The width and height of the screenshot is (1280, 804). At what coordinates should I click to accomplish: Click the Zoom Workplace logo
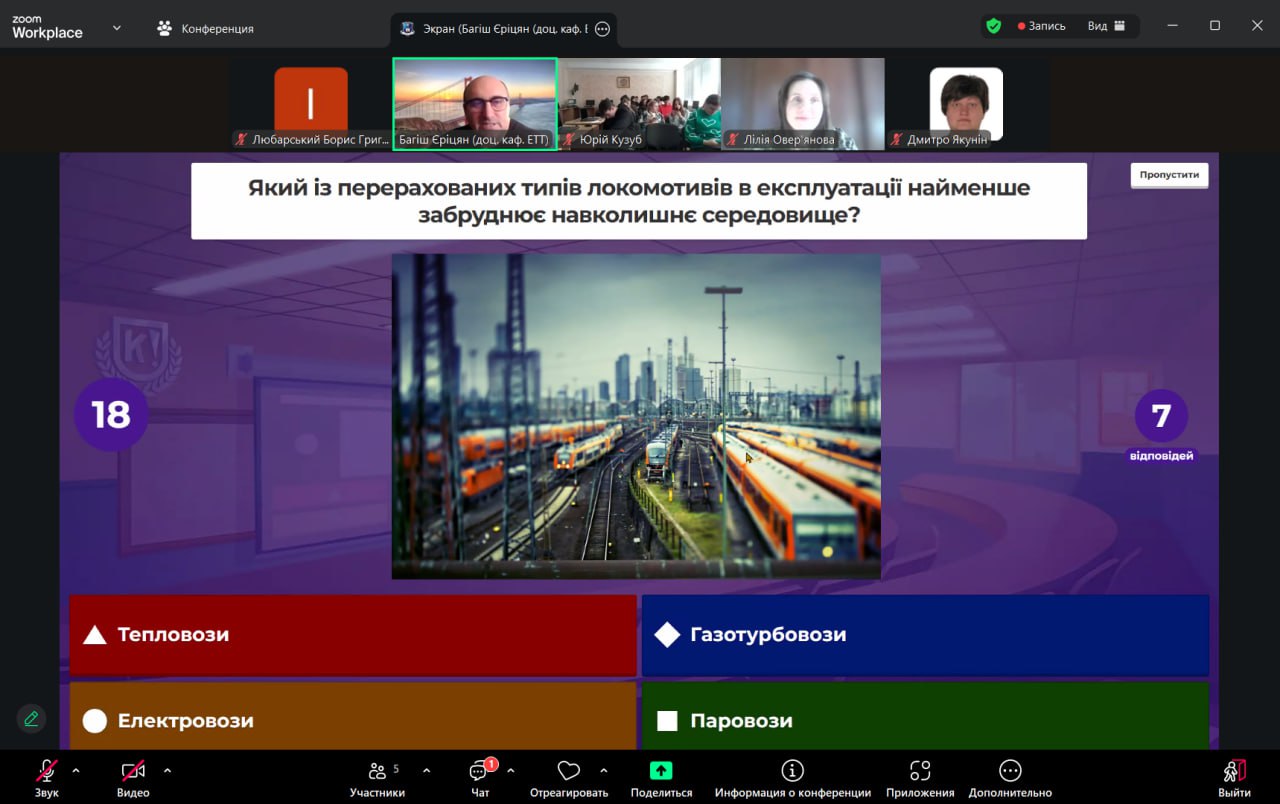coord(47,28)
